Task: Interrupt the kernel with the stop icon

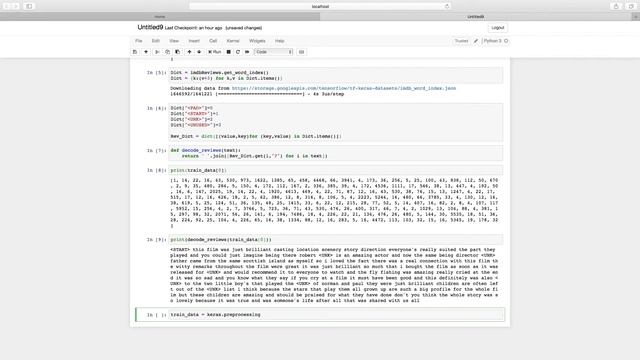Action: [x=229, y=52]
